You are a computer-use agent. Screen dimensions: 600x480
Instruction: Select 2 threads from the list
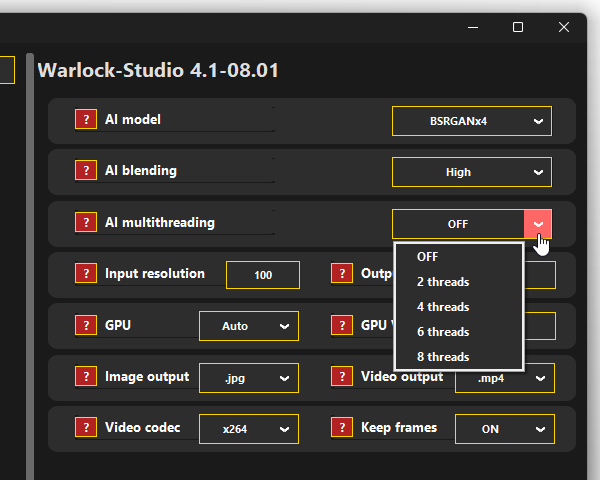pyautogui.click(x=443, y=282)
